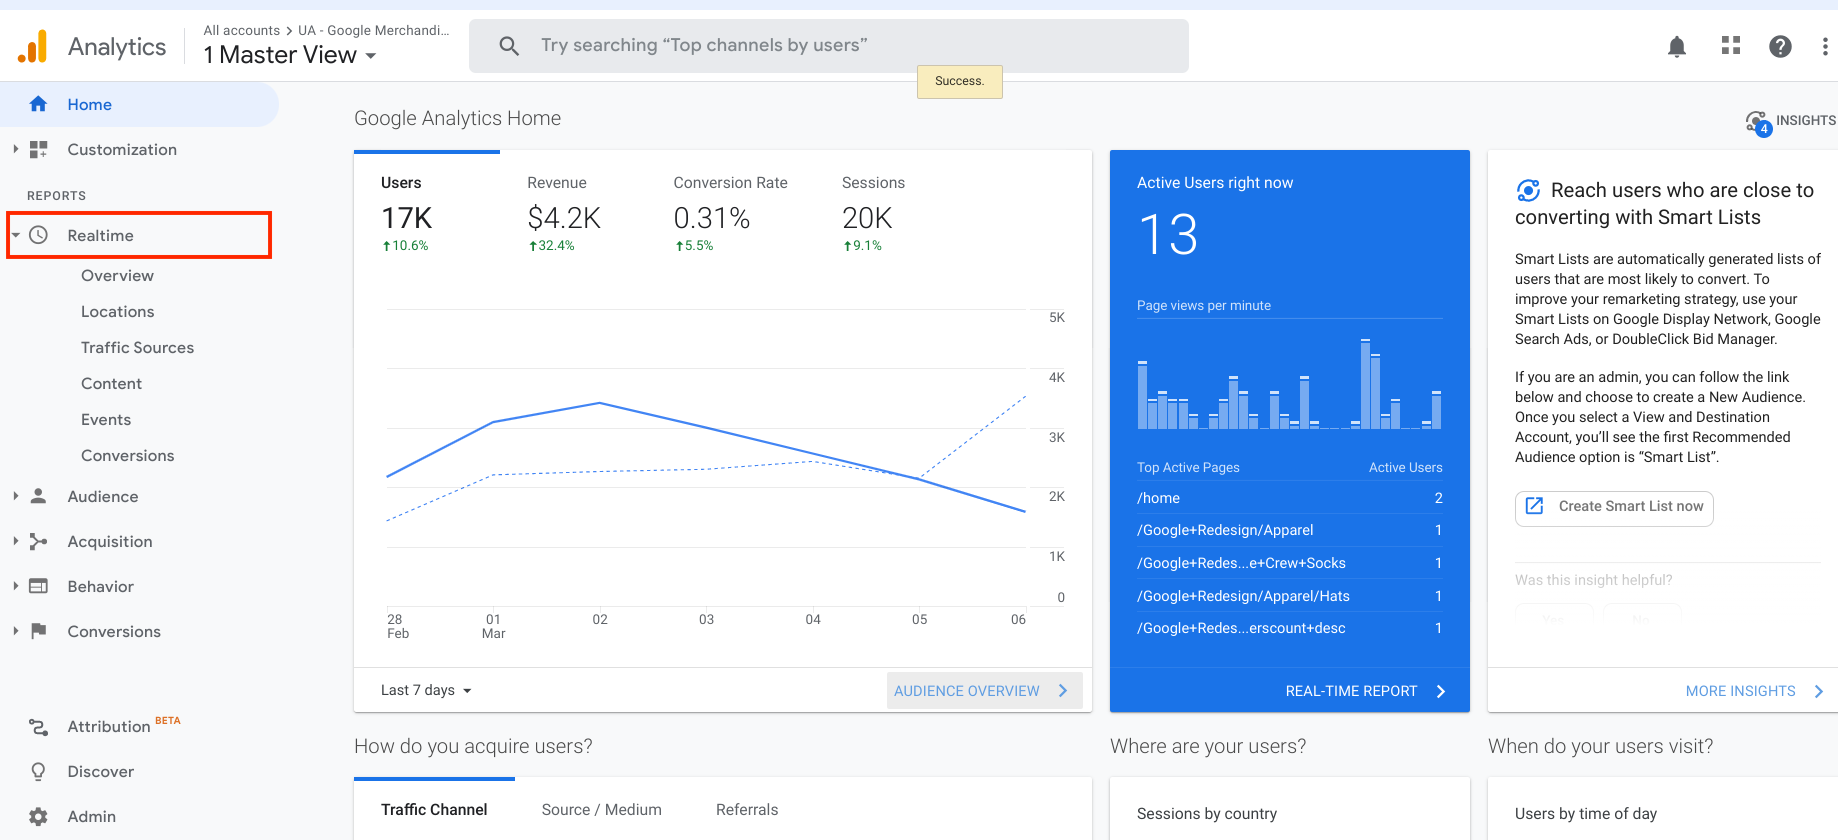
Task: Open the three-dot more options menu
Action: (1825, 46)
